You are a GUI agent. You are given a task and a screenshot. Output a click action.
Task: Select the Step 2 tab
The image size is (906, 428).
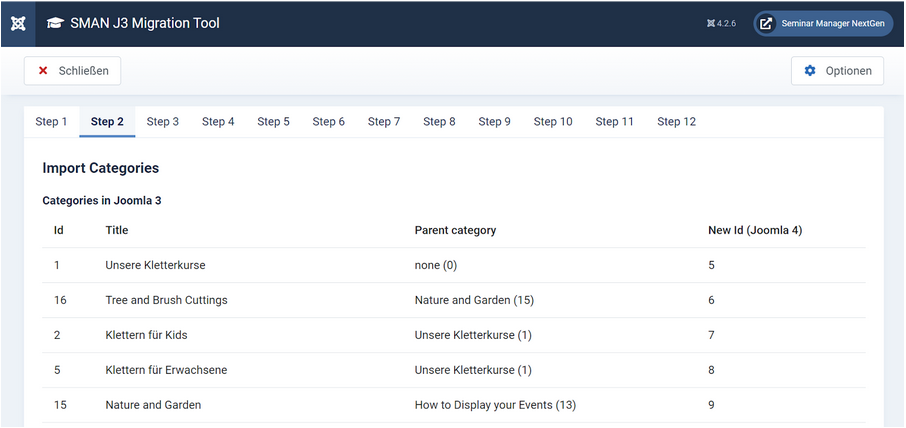pos(107,122)
